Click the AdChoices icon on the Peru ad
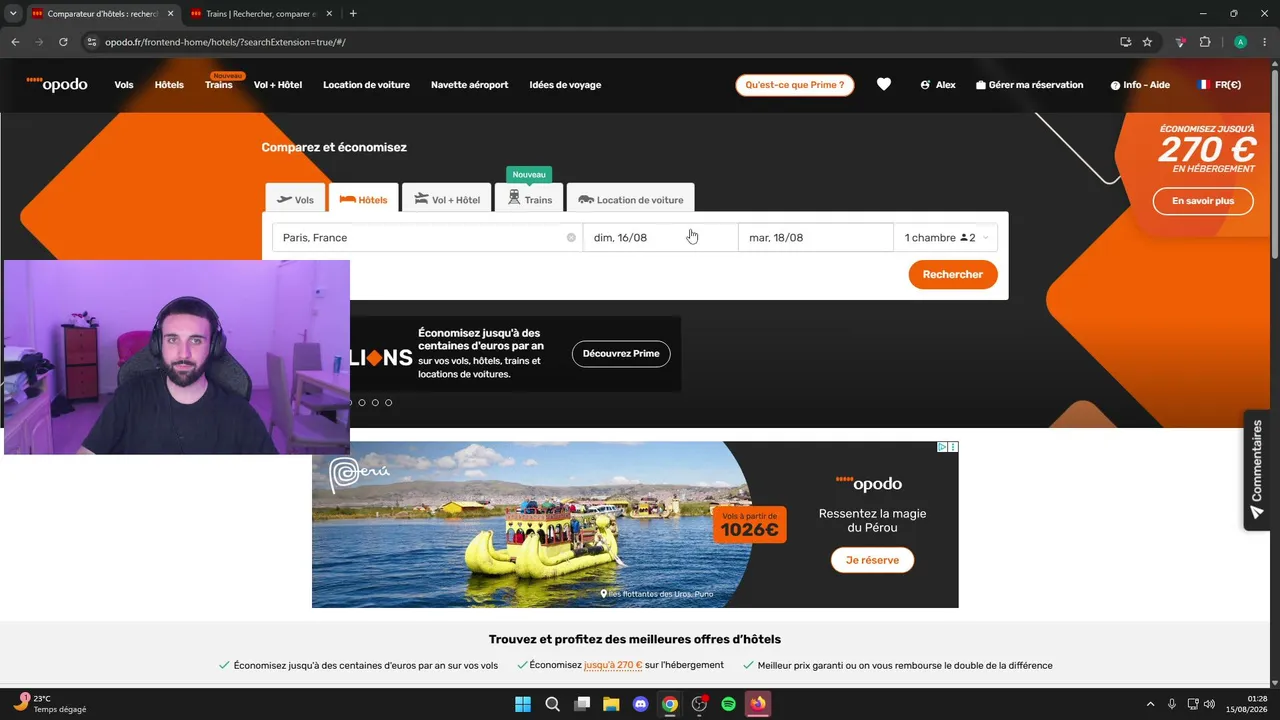The height and width of the screenshot is (720, 1280). click(x=942, y=447)
